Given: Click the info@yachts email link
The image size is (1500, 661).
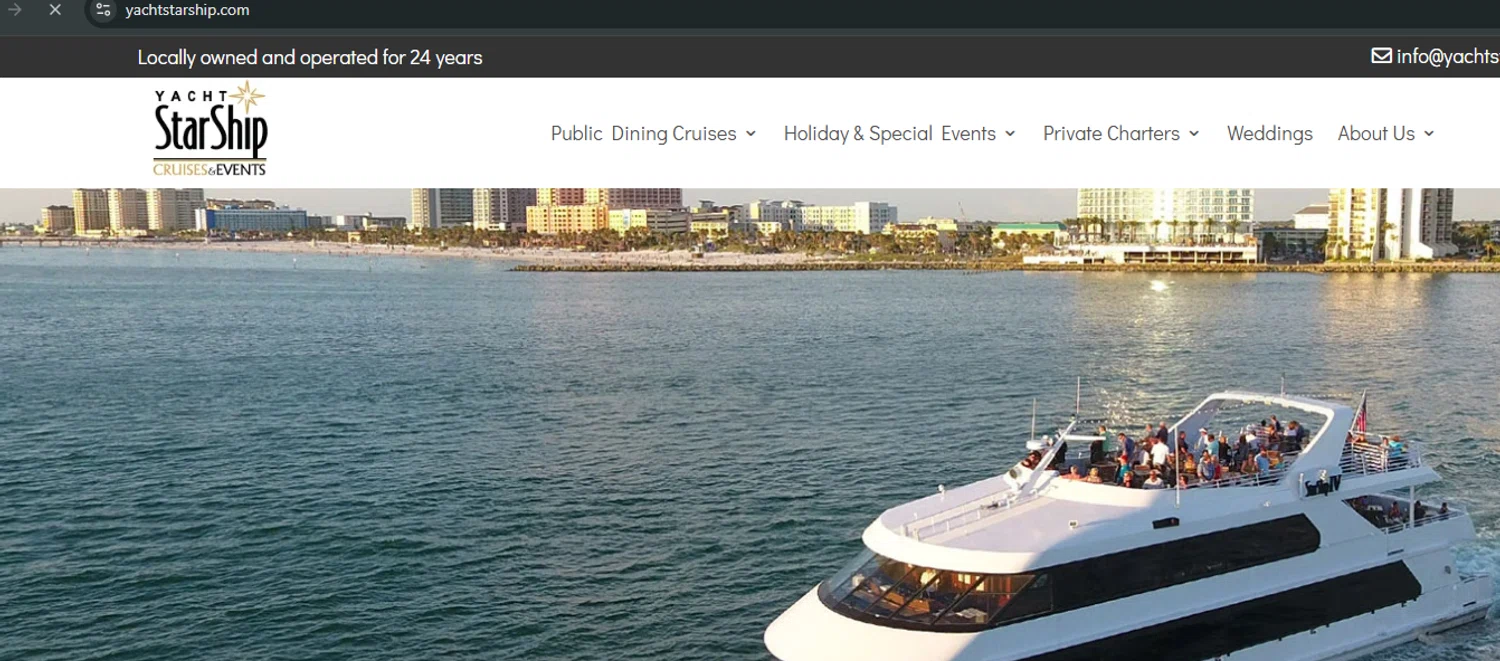Looking at the screenshot, I should tap(1448, 57).
